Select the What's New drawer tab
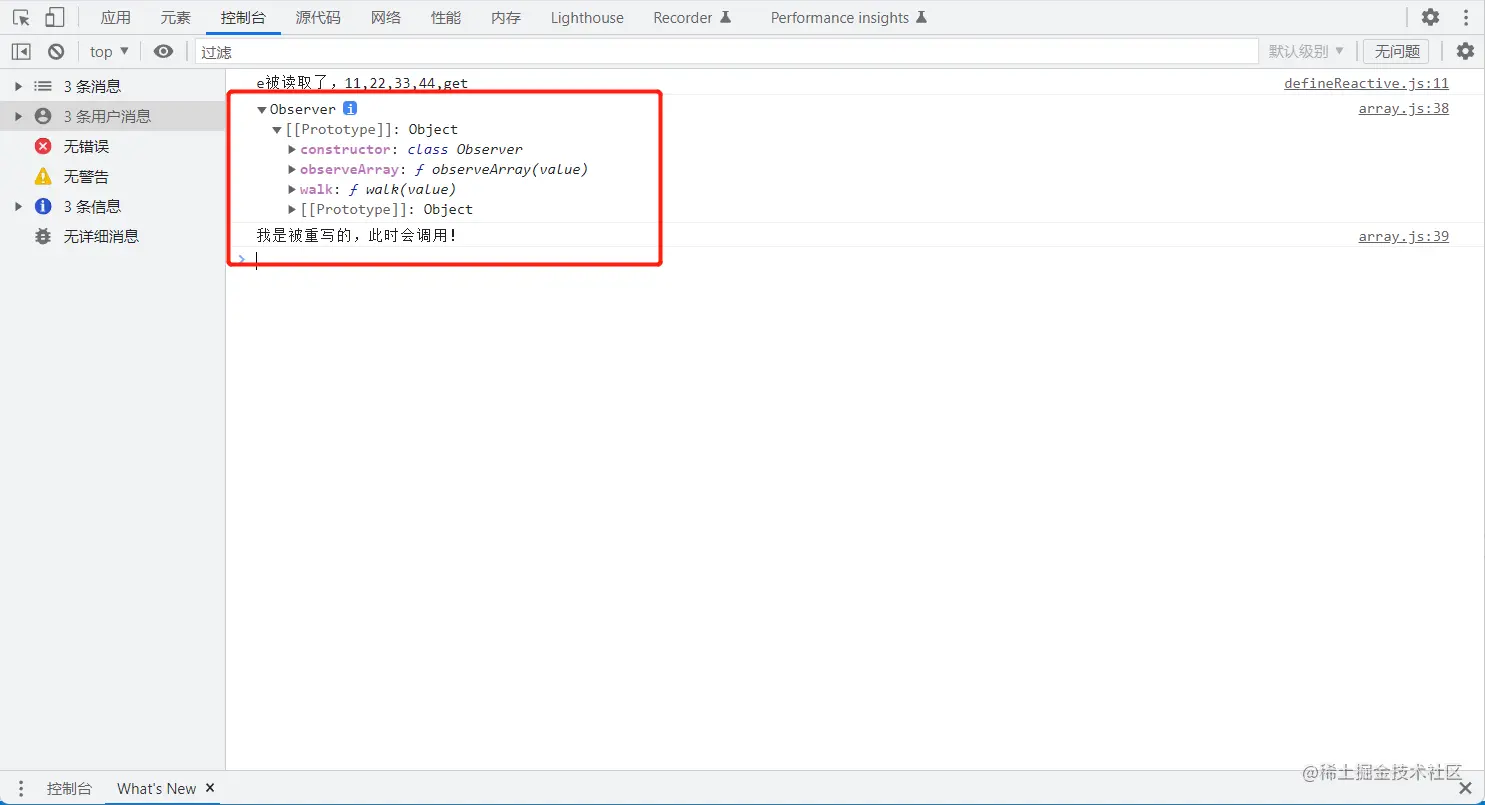This screenshot has height=805, width=1485. pyautogui.click(x=157, y=788)
